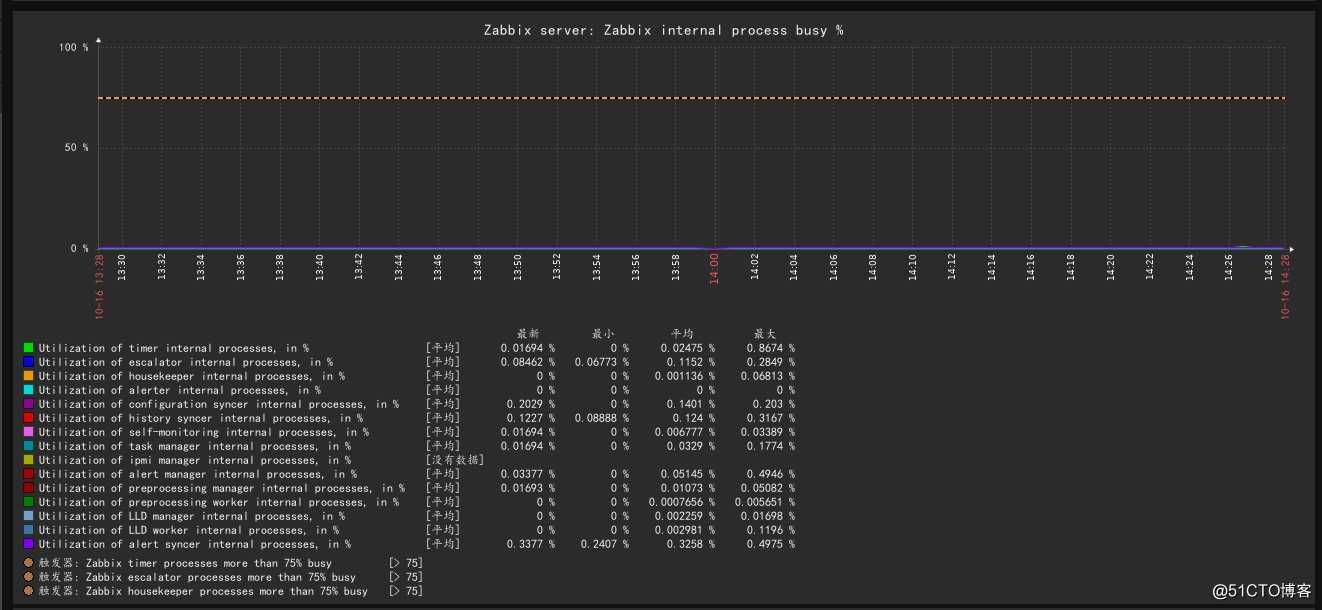Click 'Utilization of LLD manager' legend text
The image size is (1322, 610).
pos(192,516)
